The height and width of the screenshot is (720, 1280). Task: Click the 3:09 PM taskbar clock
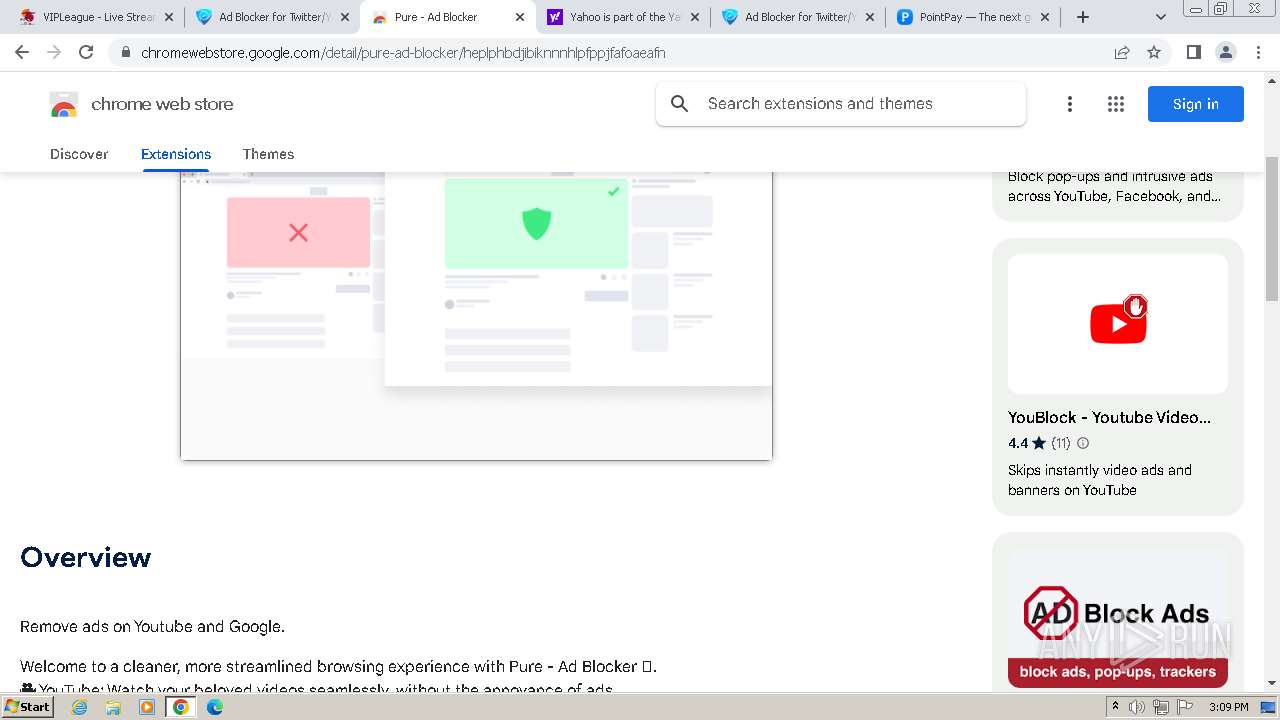[1228, 707]
